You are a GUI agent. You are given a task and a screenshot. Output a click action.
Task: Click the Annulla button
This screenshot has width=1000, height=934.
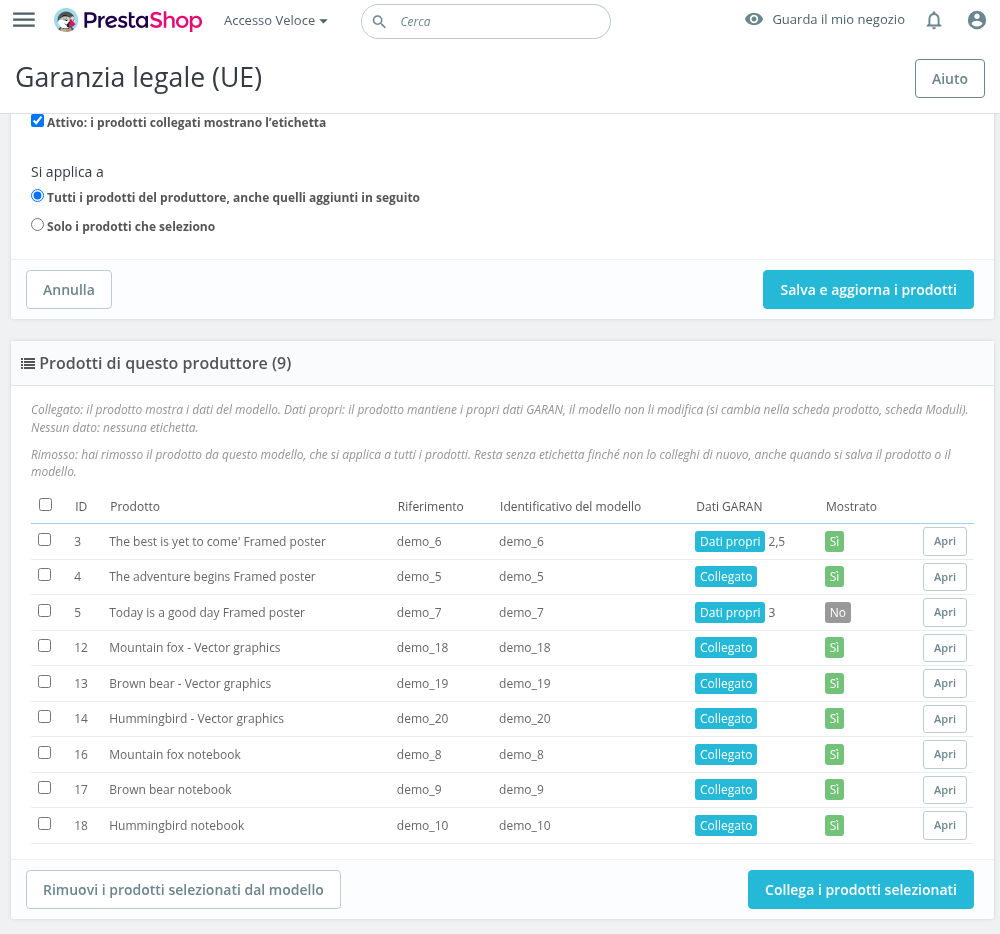click(69, 289)
